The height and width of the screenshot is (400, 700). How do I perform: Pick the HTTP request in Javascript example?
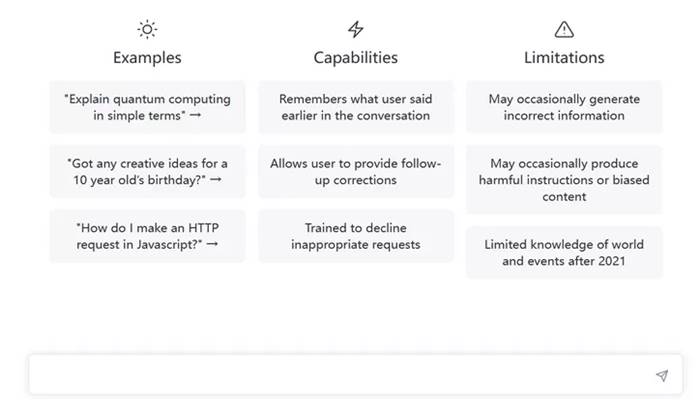point(147,236)
